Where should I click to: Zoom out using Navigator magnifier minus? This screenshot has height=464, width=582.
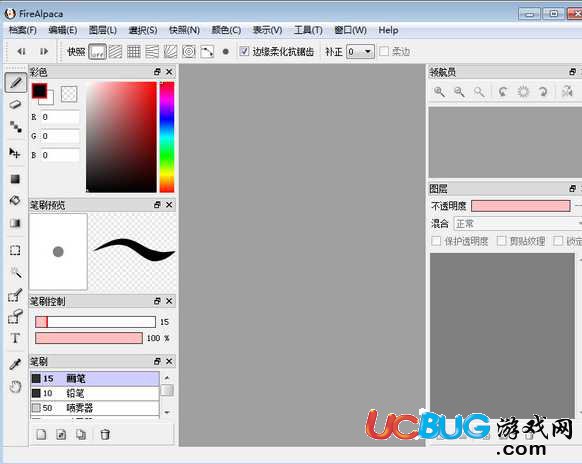459,92
